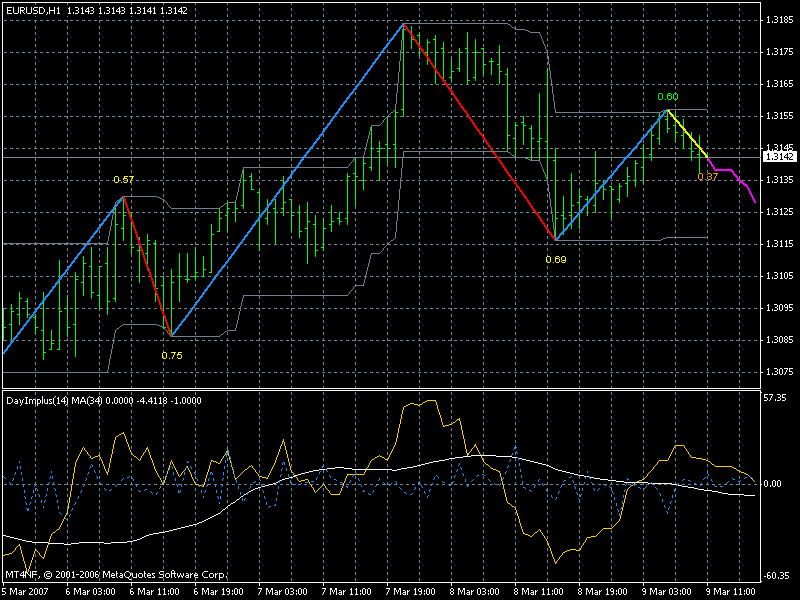
Task: Click the EURUSD,H1 chart title text
Action: (33, 11)
